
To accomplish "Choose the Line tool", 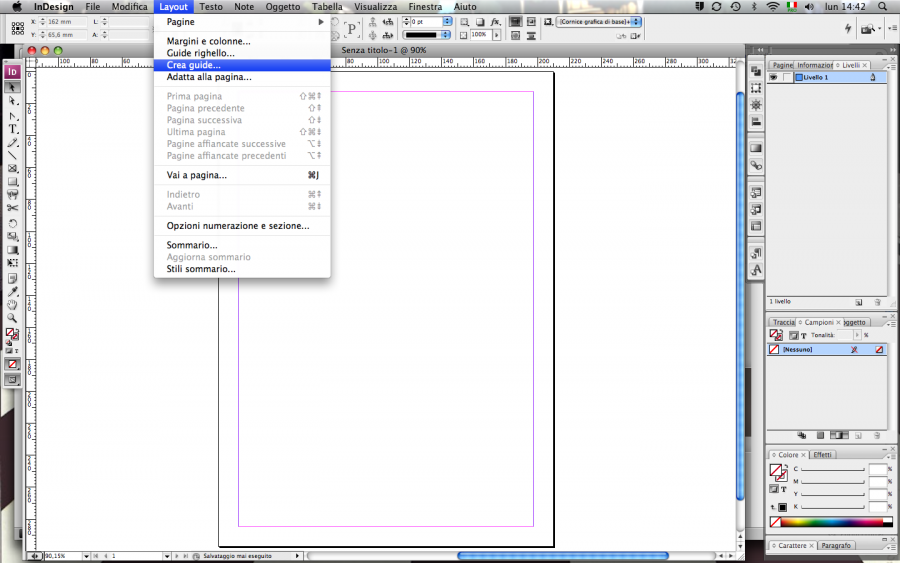I will click(x=13, y=156).
